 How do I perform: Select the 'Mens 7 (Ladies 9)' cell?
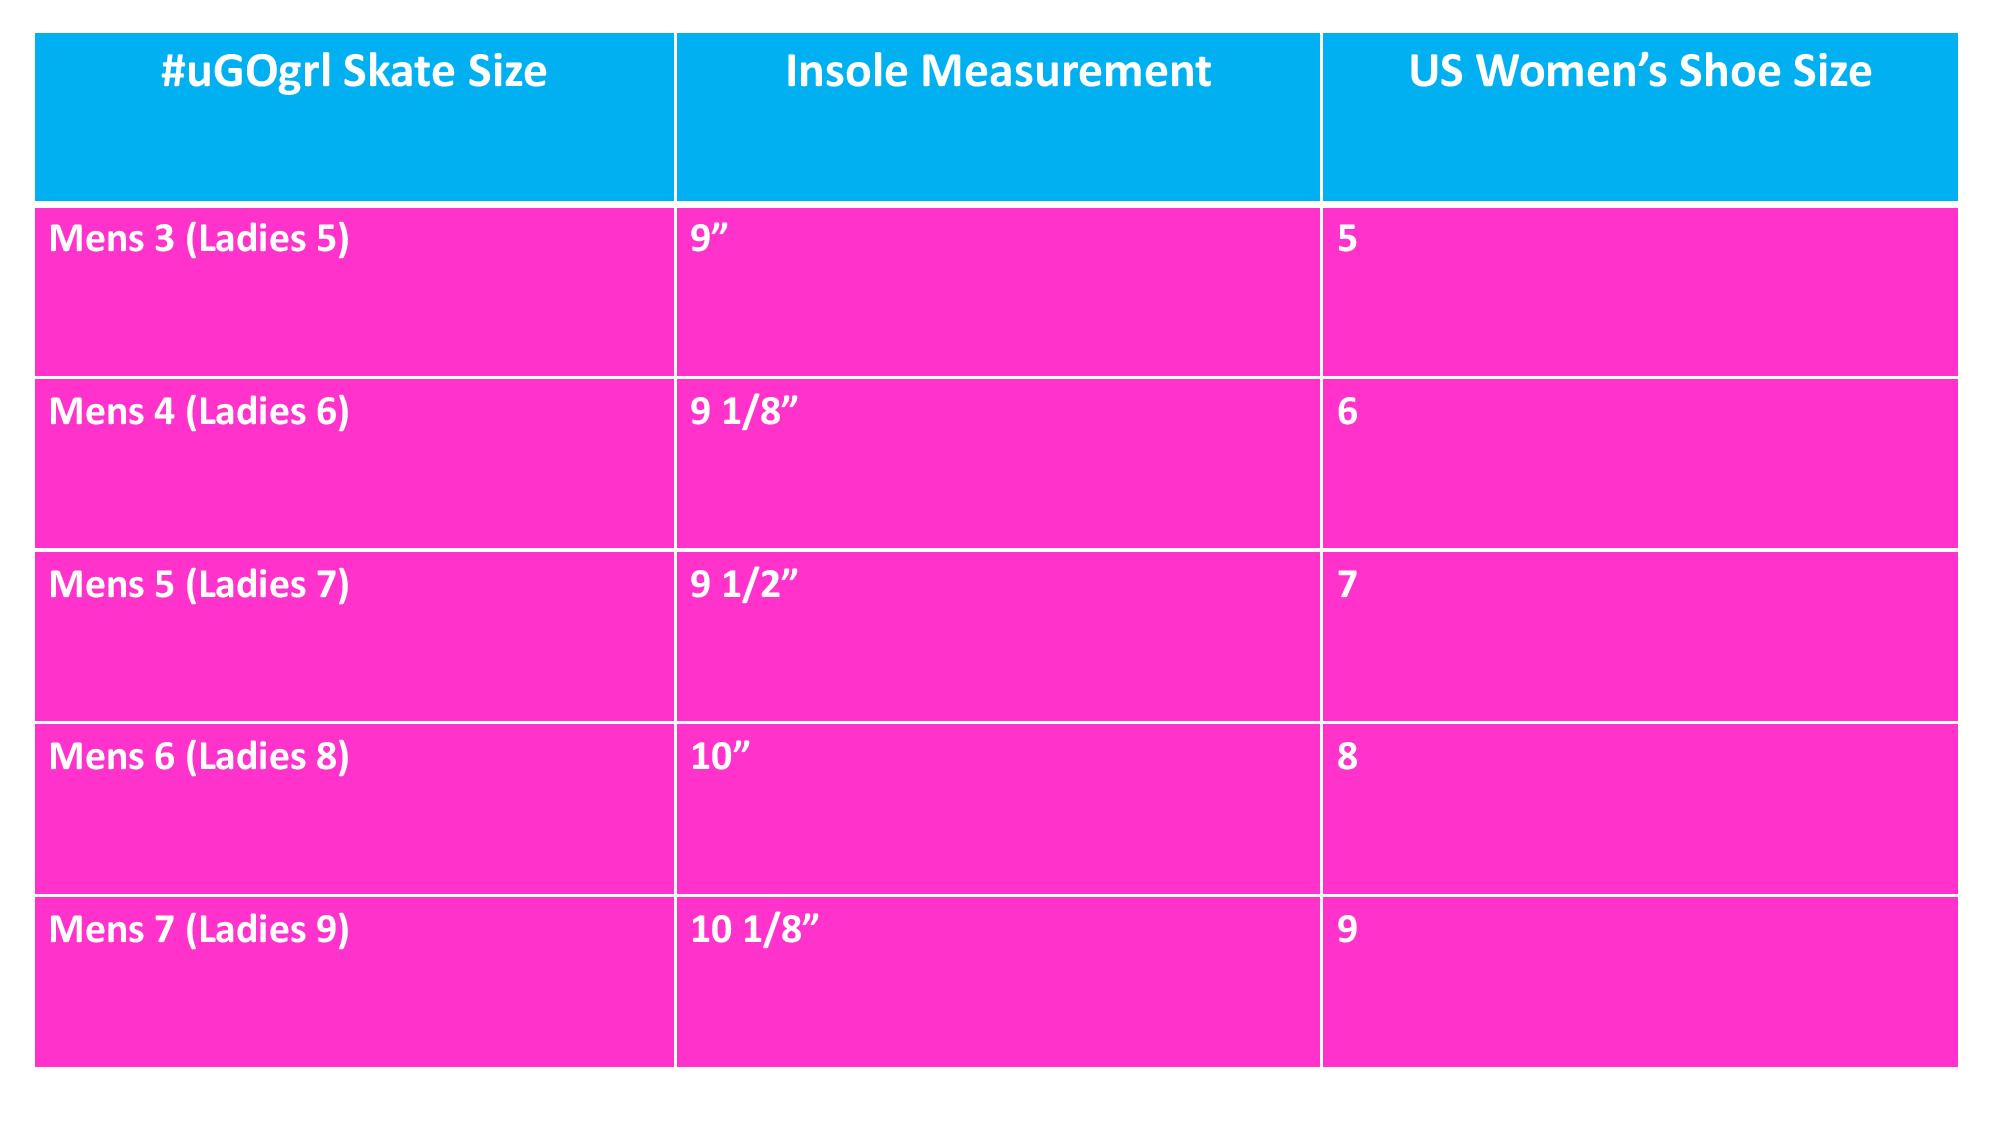pos(199,929)
